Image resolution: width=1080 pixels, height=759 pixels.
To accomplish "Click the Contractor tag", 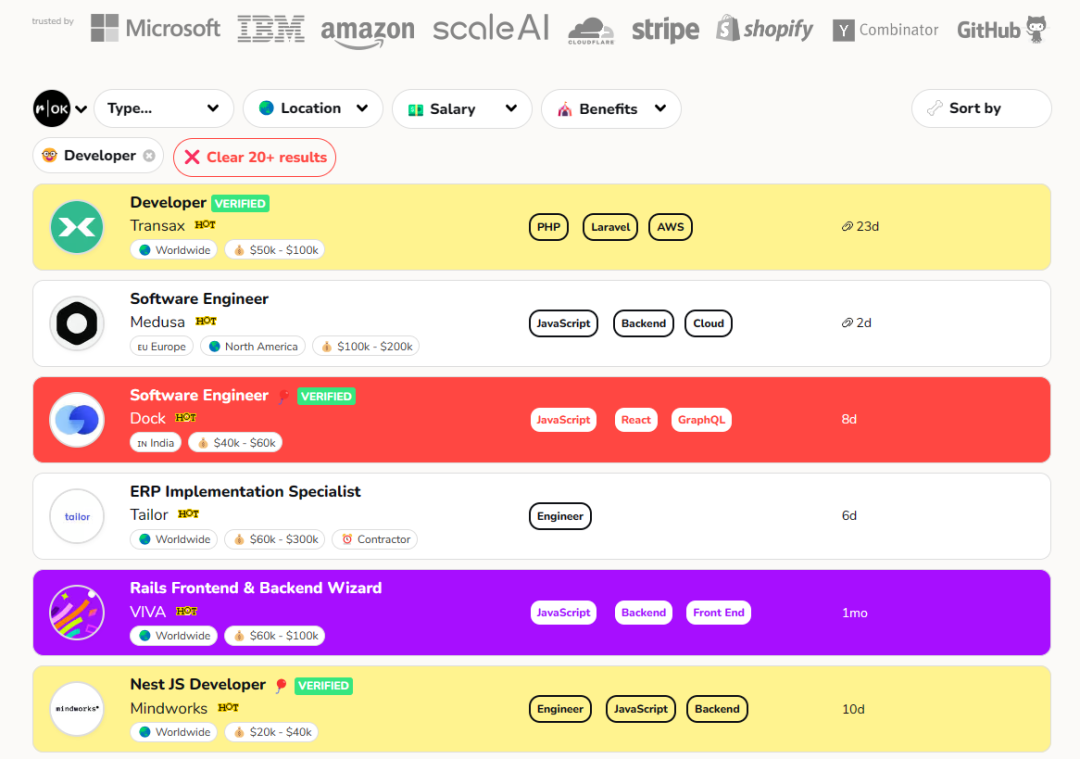I will (x=375, y=539).
